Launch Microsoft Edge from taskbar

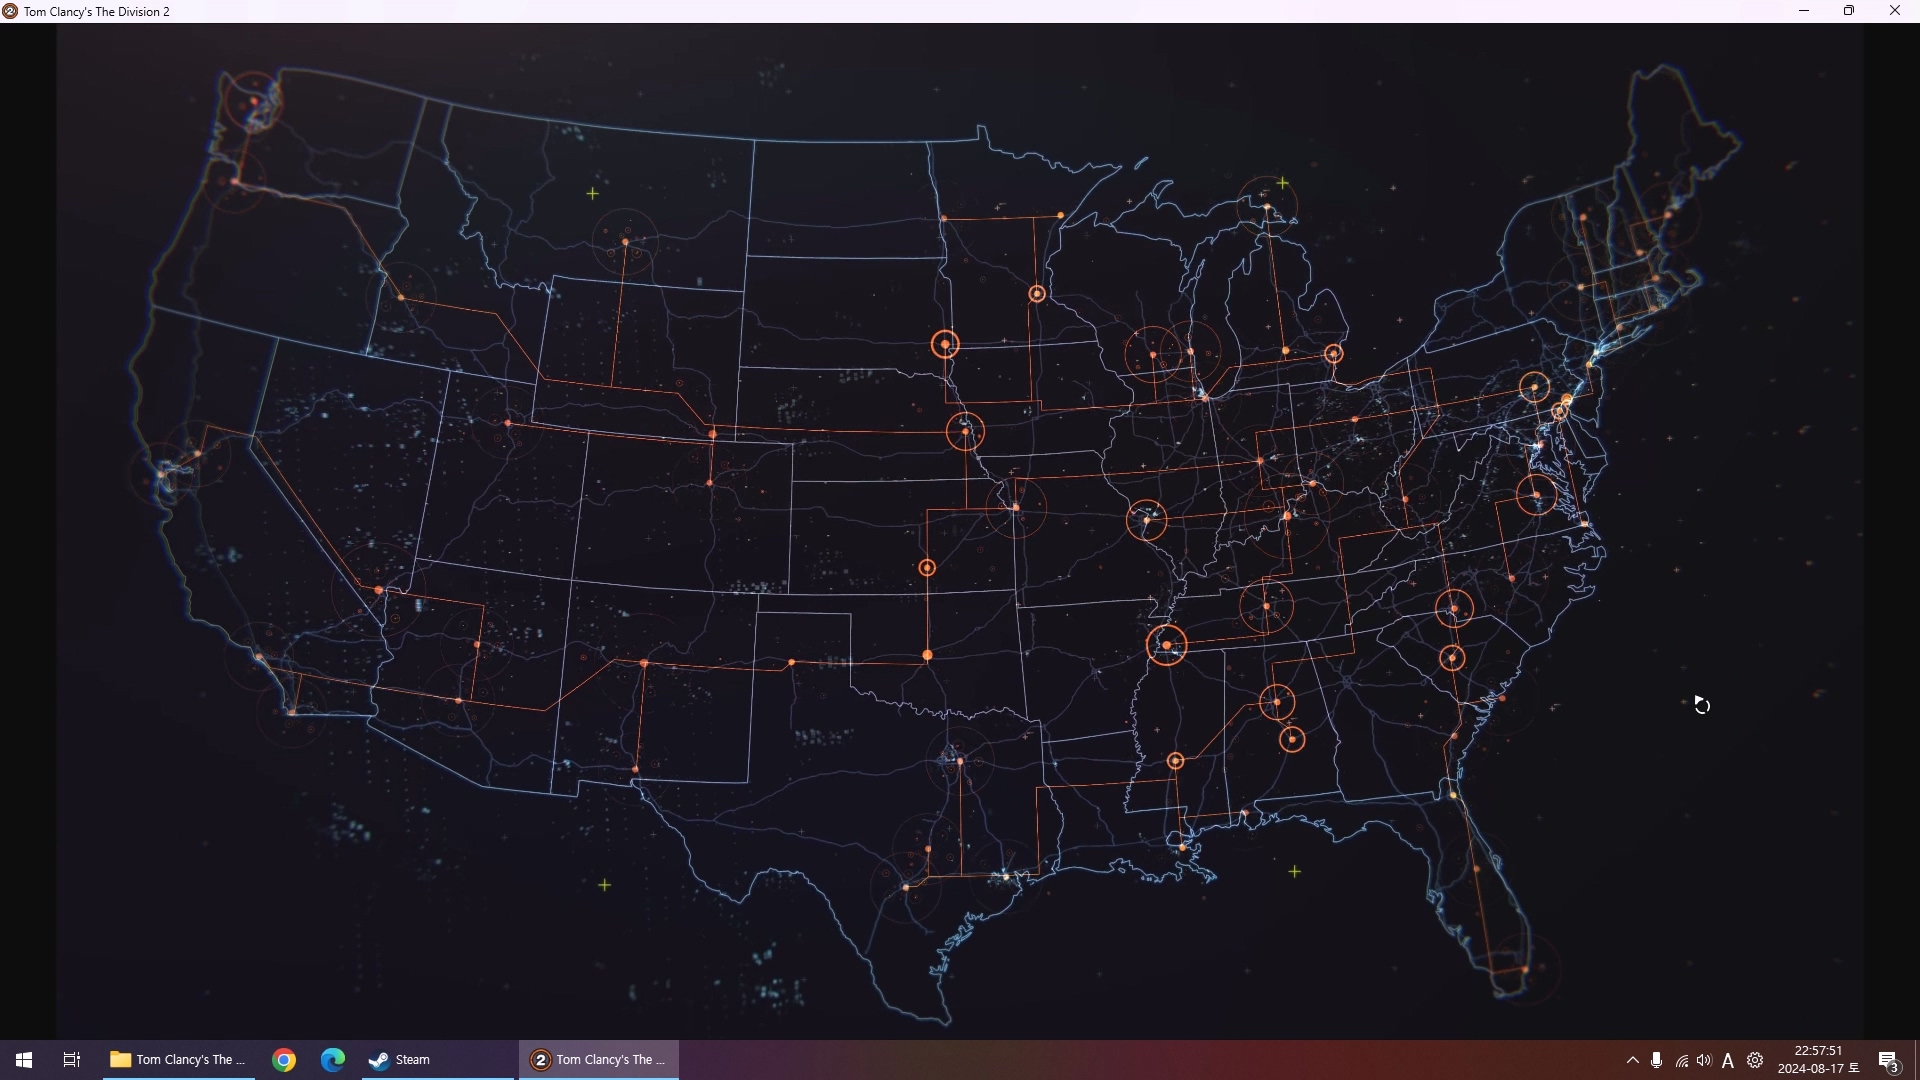point(333,1060)
